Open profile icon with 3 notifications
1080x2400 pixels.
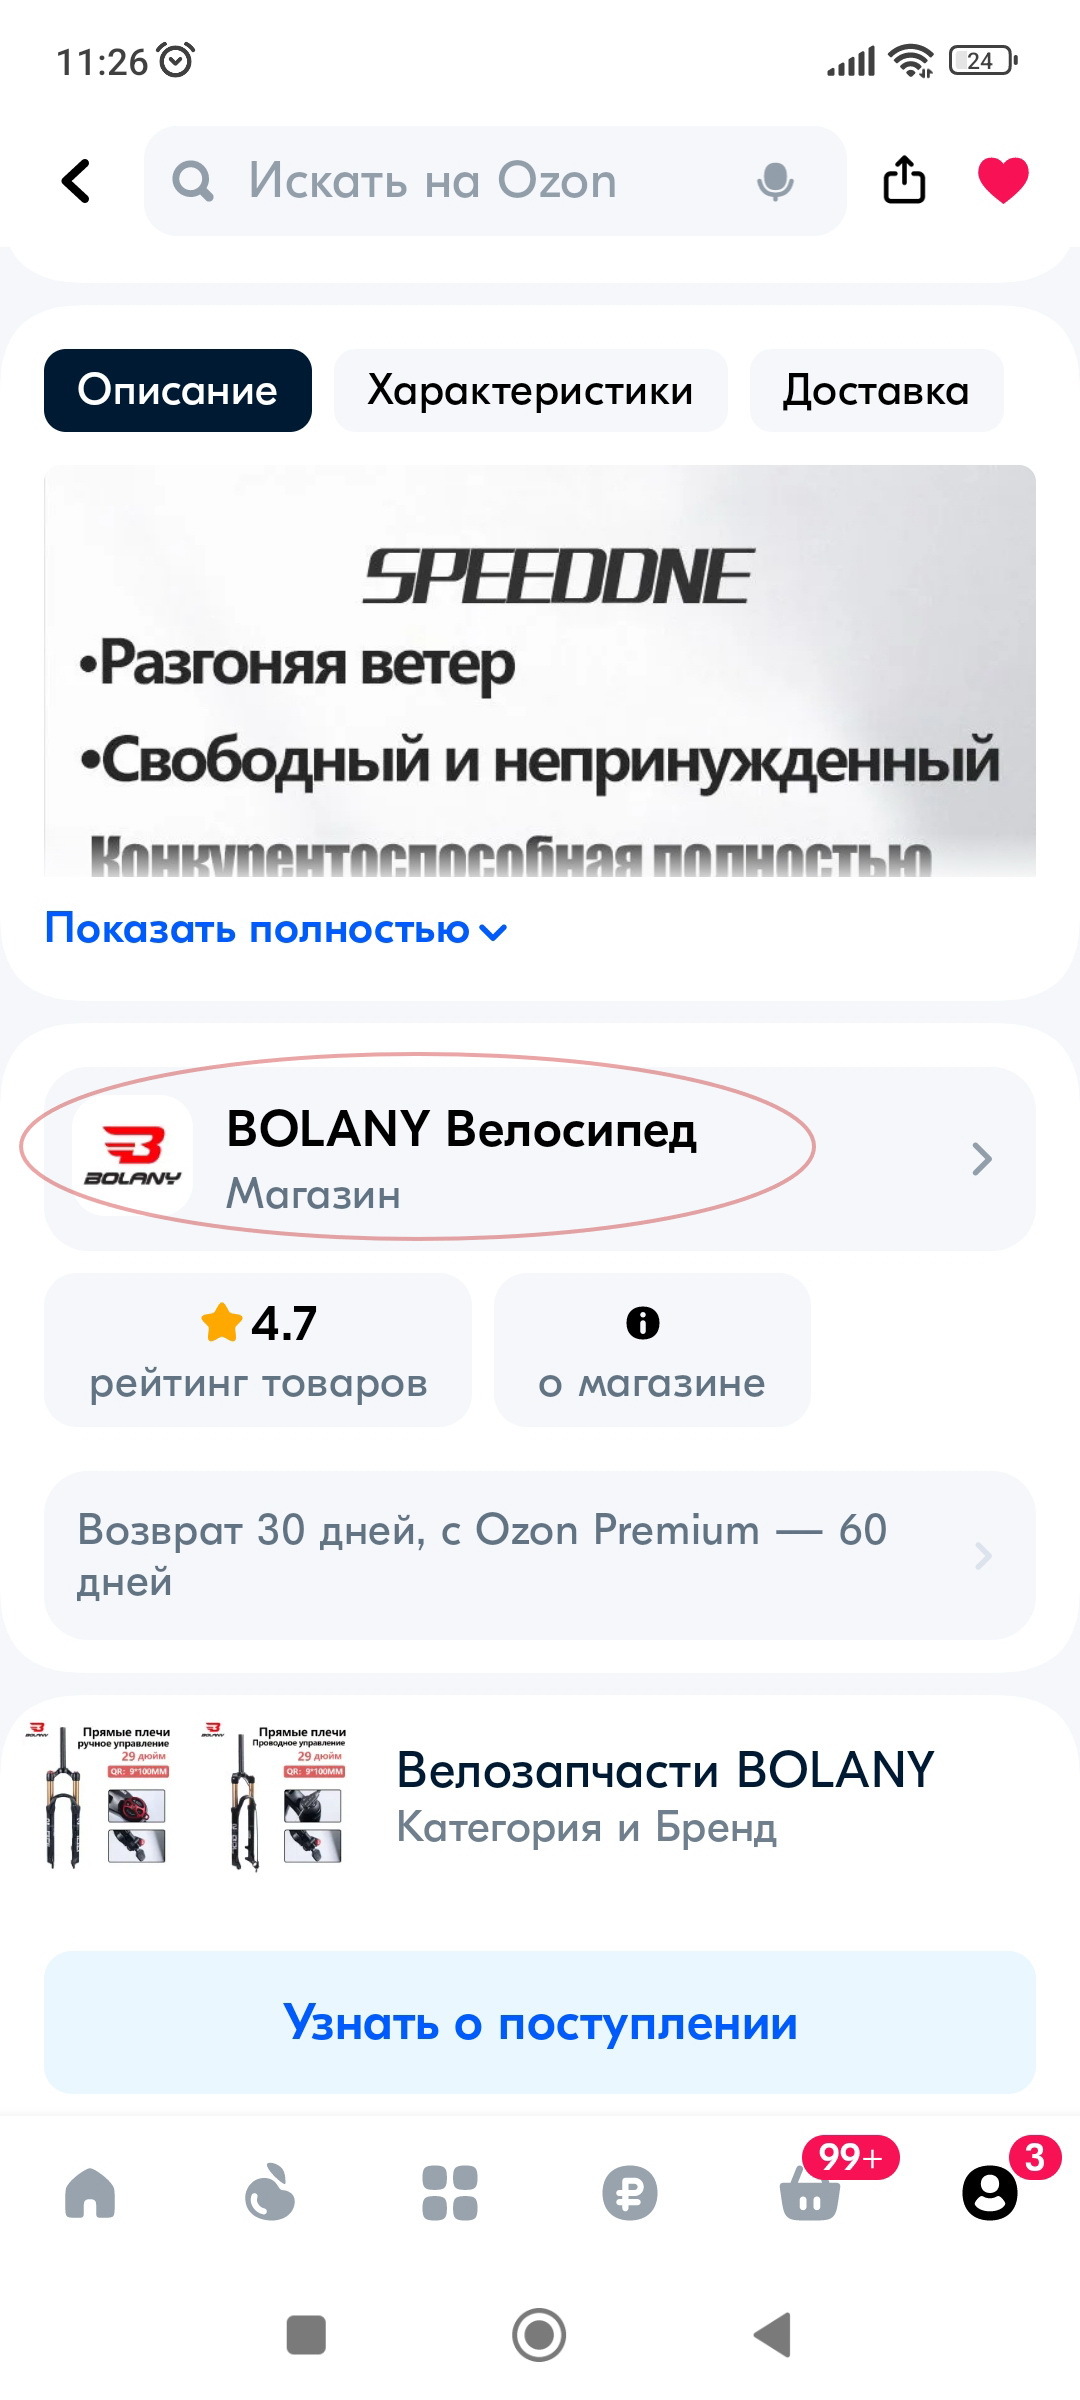coord(990,2193)
